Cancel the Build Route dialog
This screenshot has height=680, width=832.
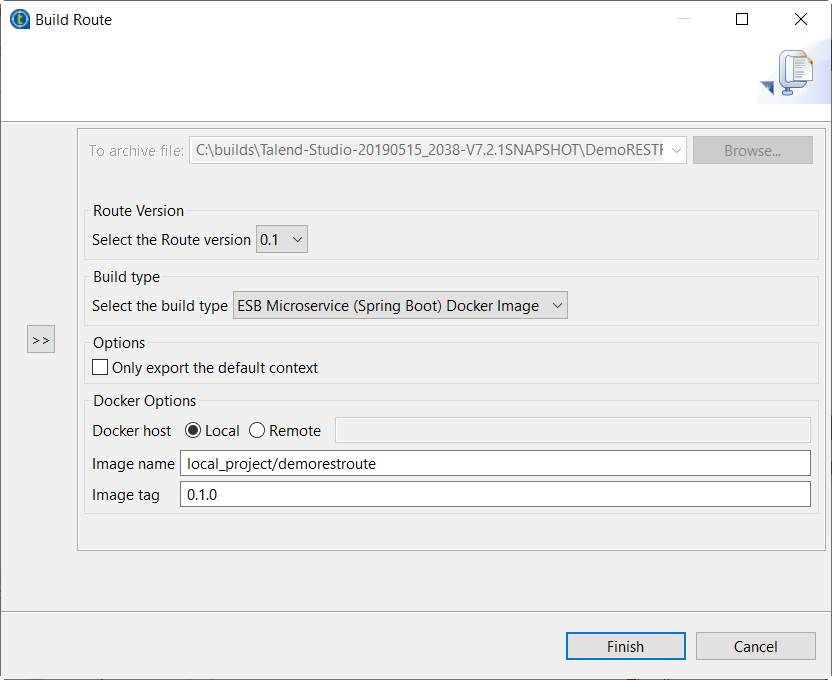click(755, 647)
